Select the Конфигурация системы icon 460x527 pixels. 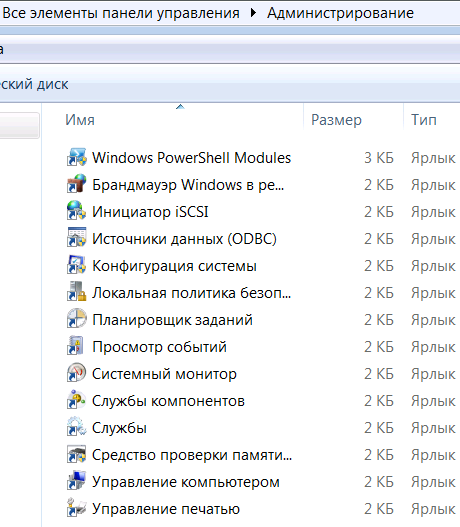coord(77,265)
